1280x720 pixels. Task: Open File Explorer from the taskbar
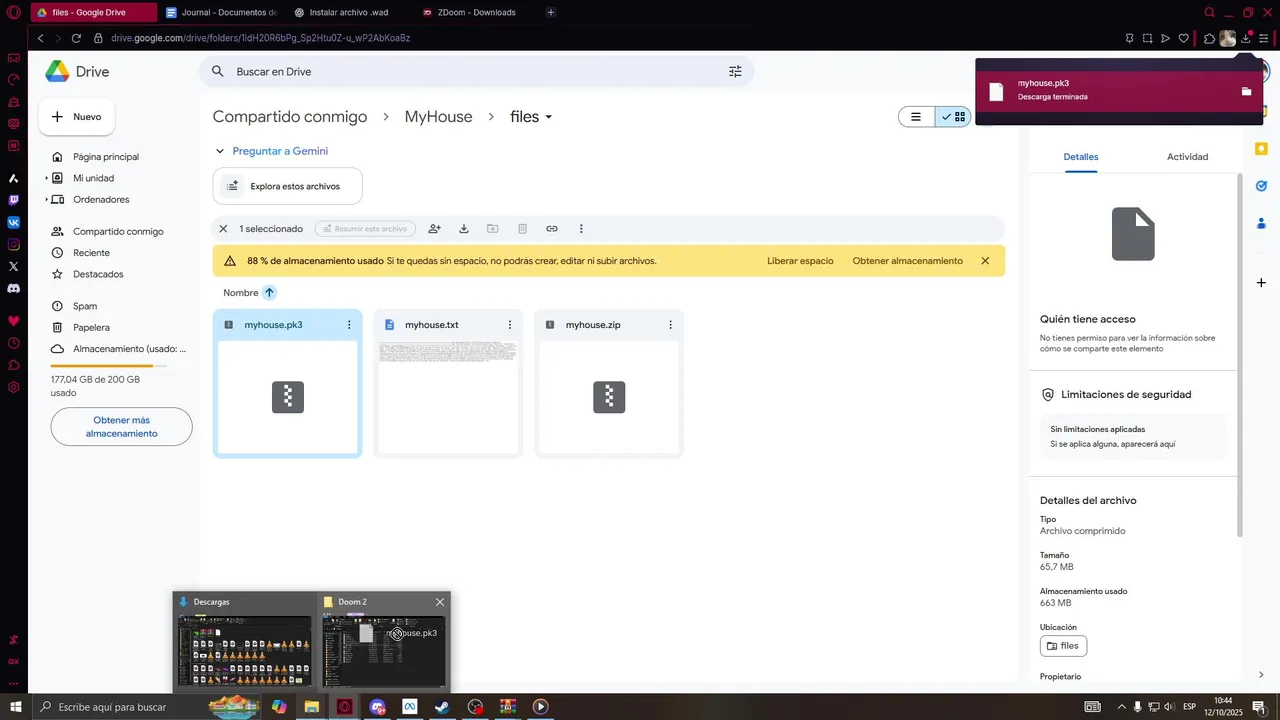[x=311, y=707]
